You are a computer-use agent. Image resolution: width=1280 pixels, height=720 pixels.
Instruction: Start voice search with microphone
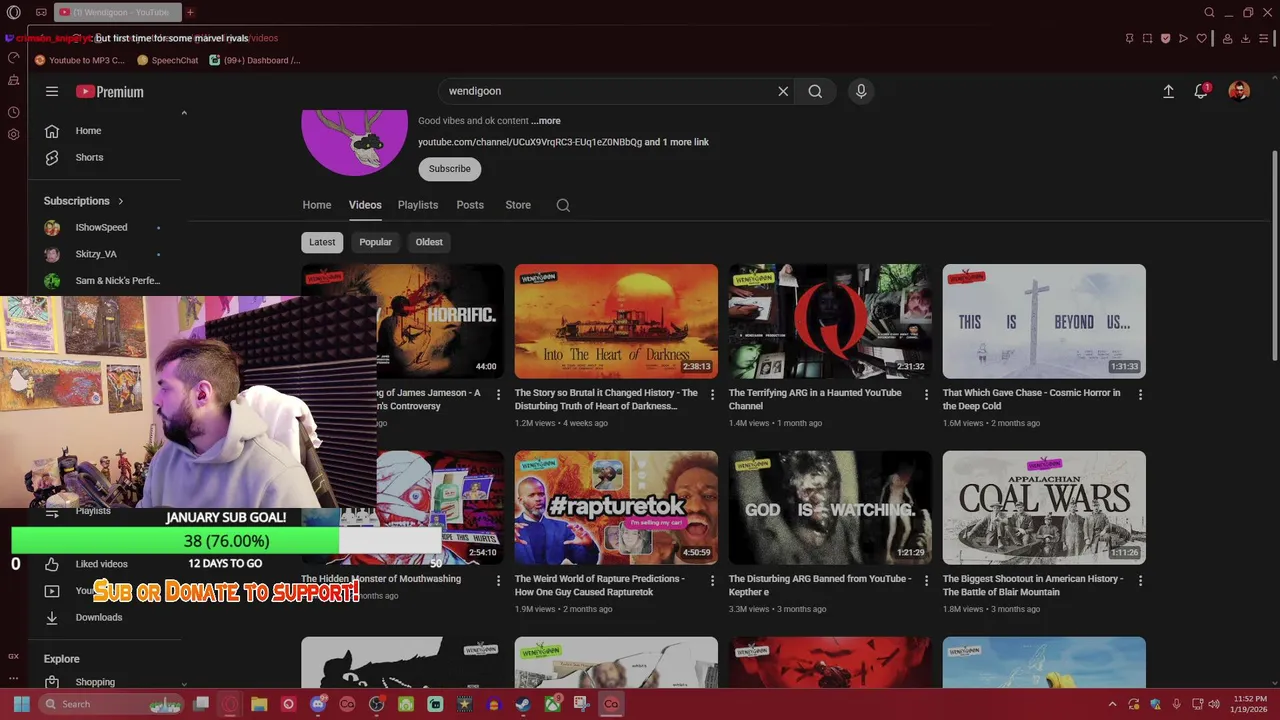click(861, 91)
